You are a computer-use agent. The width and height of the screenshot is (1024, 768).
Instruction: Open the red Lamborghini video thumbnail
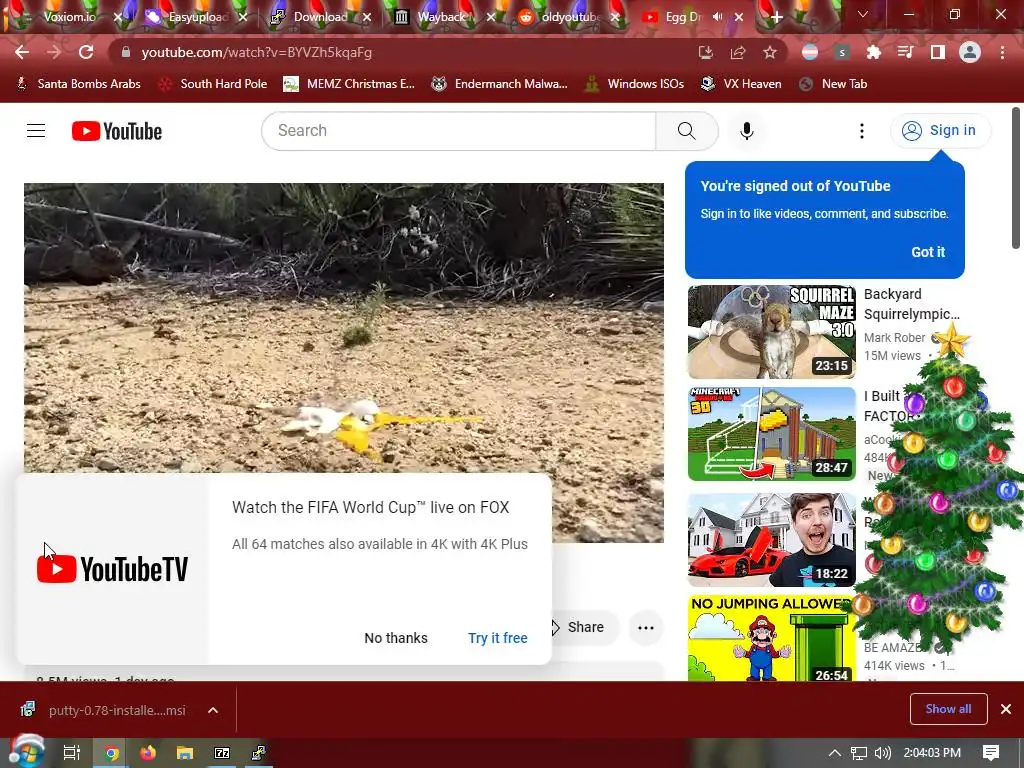[771, 540]
